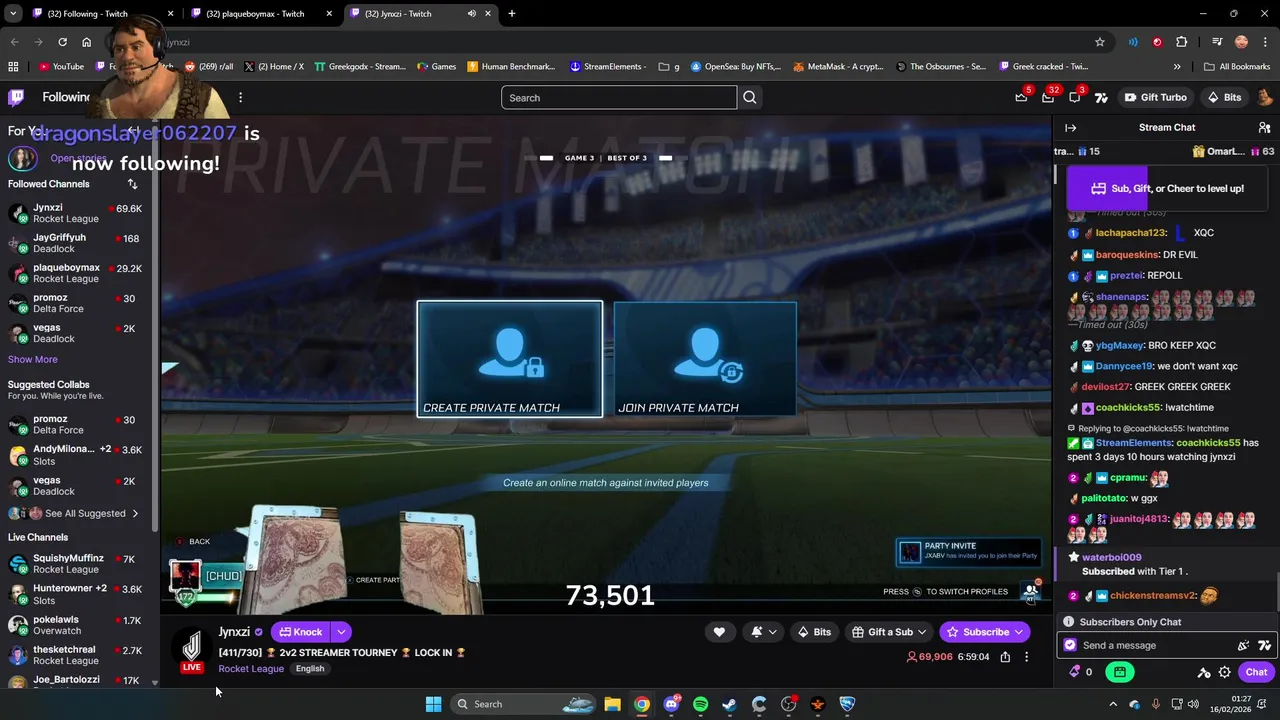Open Spotify from the taskbar
The image size is (1280, 720).
pos(700,704)
